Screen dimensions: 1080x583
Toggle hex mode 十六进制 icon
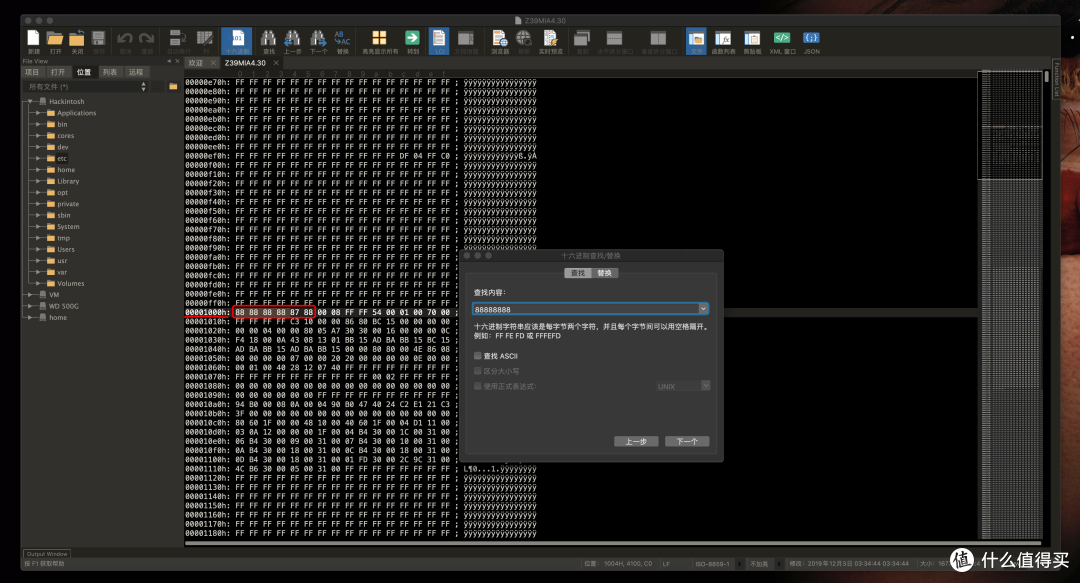[x=237, y=41]
